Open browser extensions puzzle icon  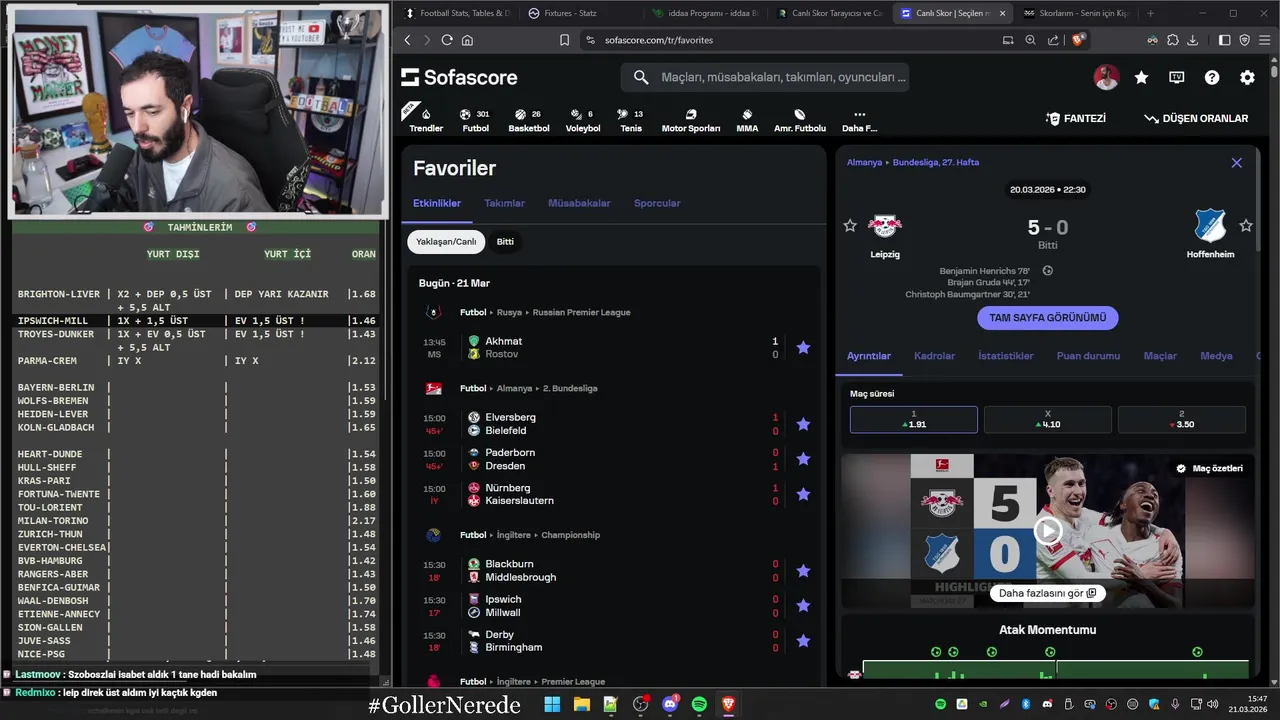point(1173,40)
